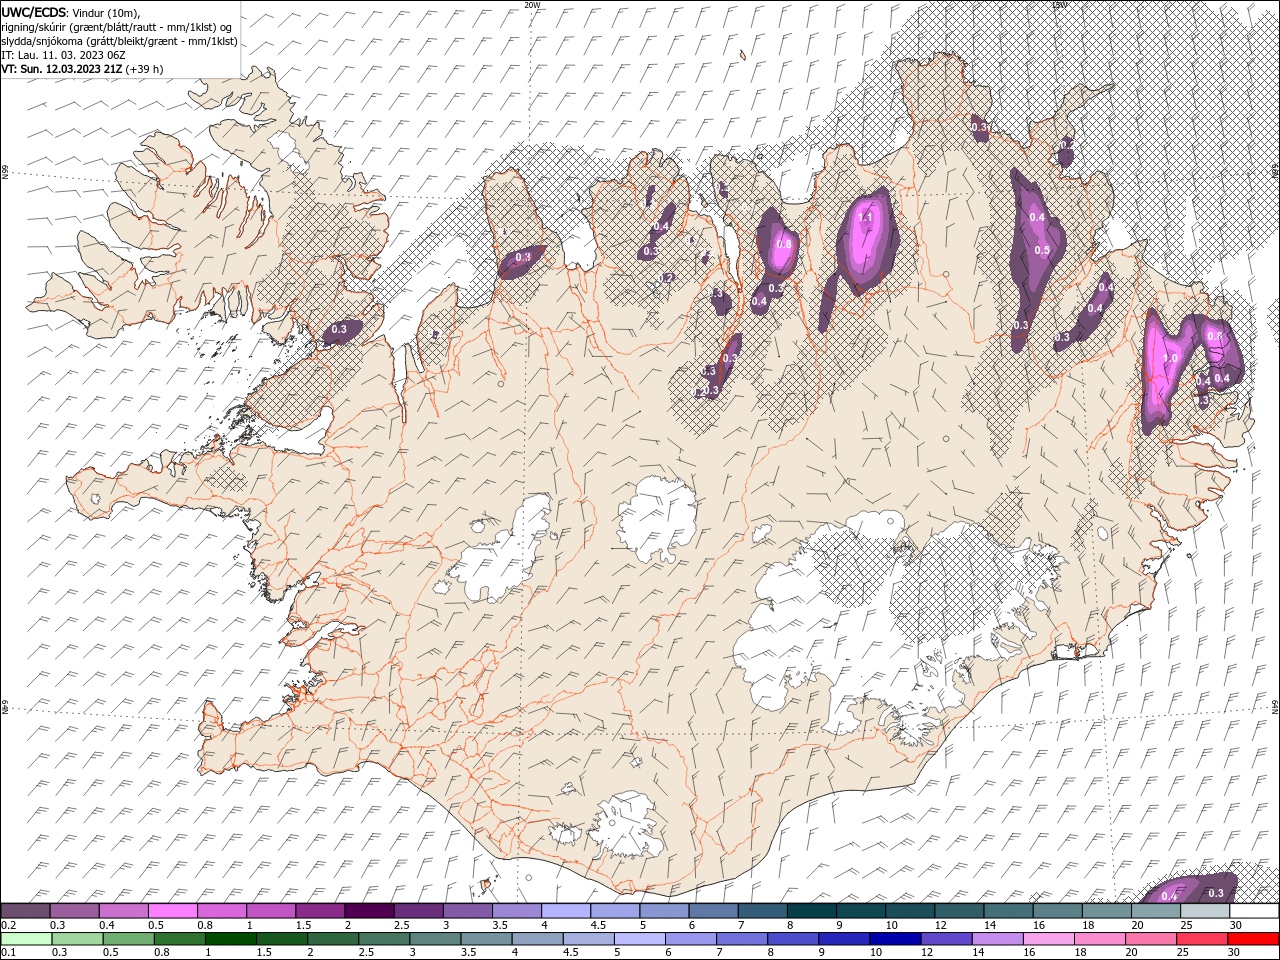Pick the bright pink 0.5 swatch in upper legend row
This screenshot has width=1280, height=960.
pos(173,911)
